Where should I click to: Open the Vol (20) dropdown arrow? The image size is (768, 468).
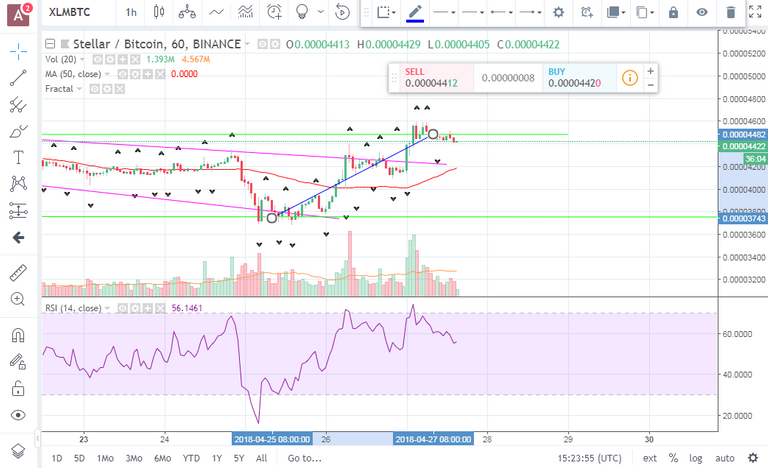tap(82, 59)
